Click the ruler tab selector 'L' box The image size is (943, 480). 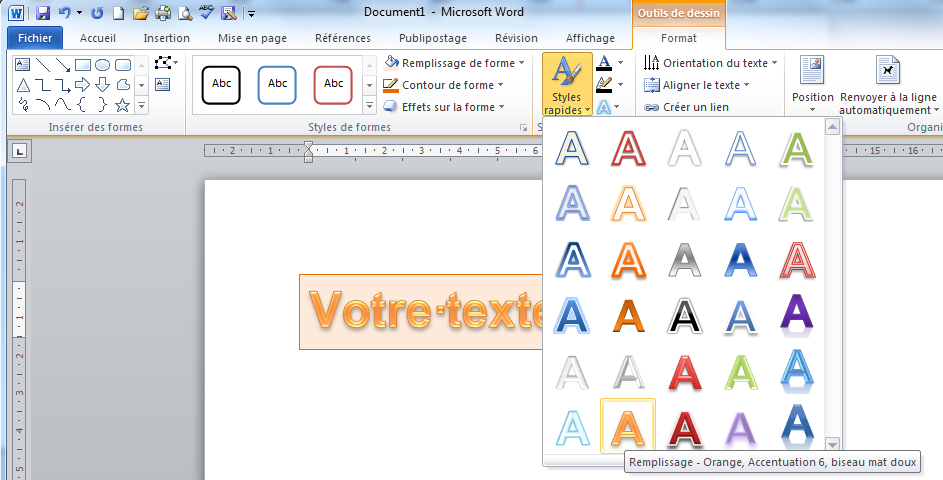[x=19, y=151]
